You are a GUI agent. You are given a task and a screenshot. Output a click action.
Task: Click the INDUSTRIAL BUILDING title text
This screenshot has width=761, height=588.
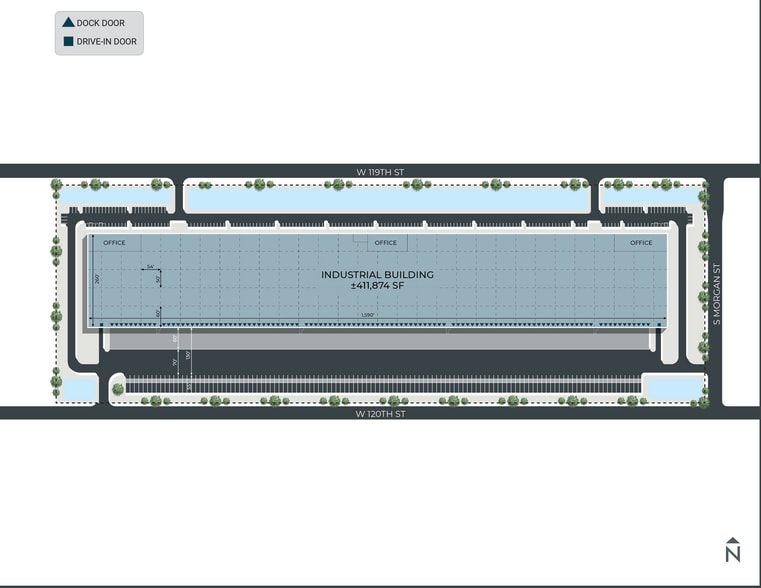[377, 274]
